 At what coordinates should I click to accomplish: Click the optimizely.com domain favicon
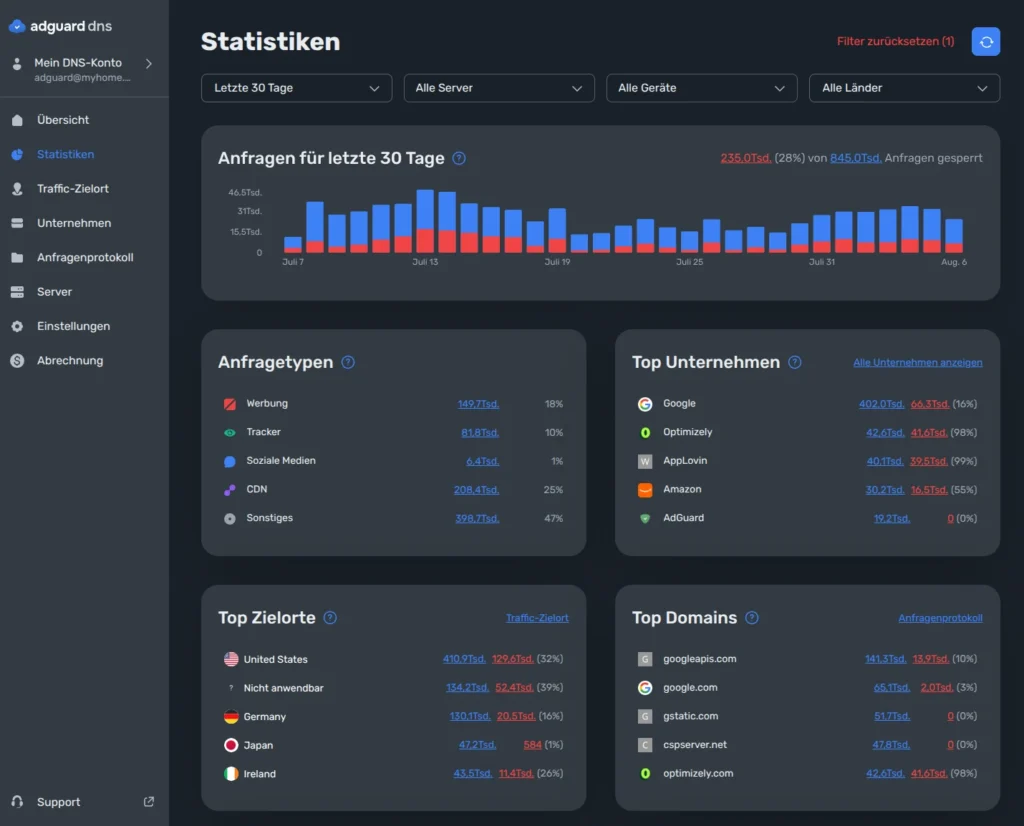pos(645,774)
